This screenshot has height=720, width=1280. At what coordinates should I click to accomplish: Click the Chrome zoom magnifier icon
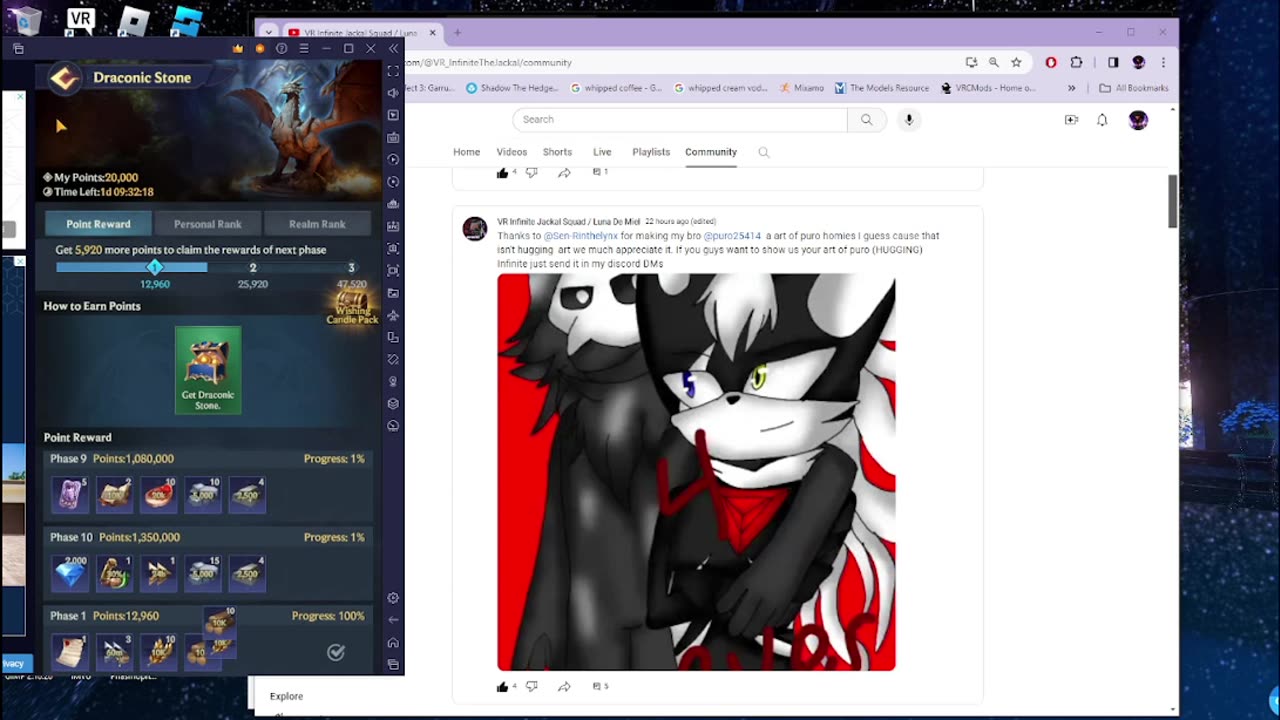coord(993,62)
